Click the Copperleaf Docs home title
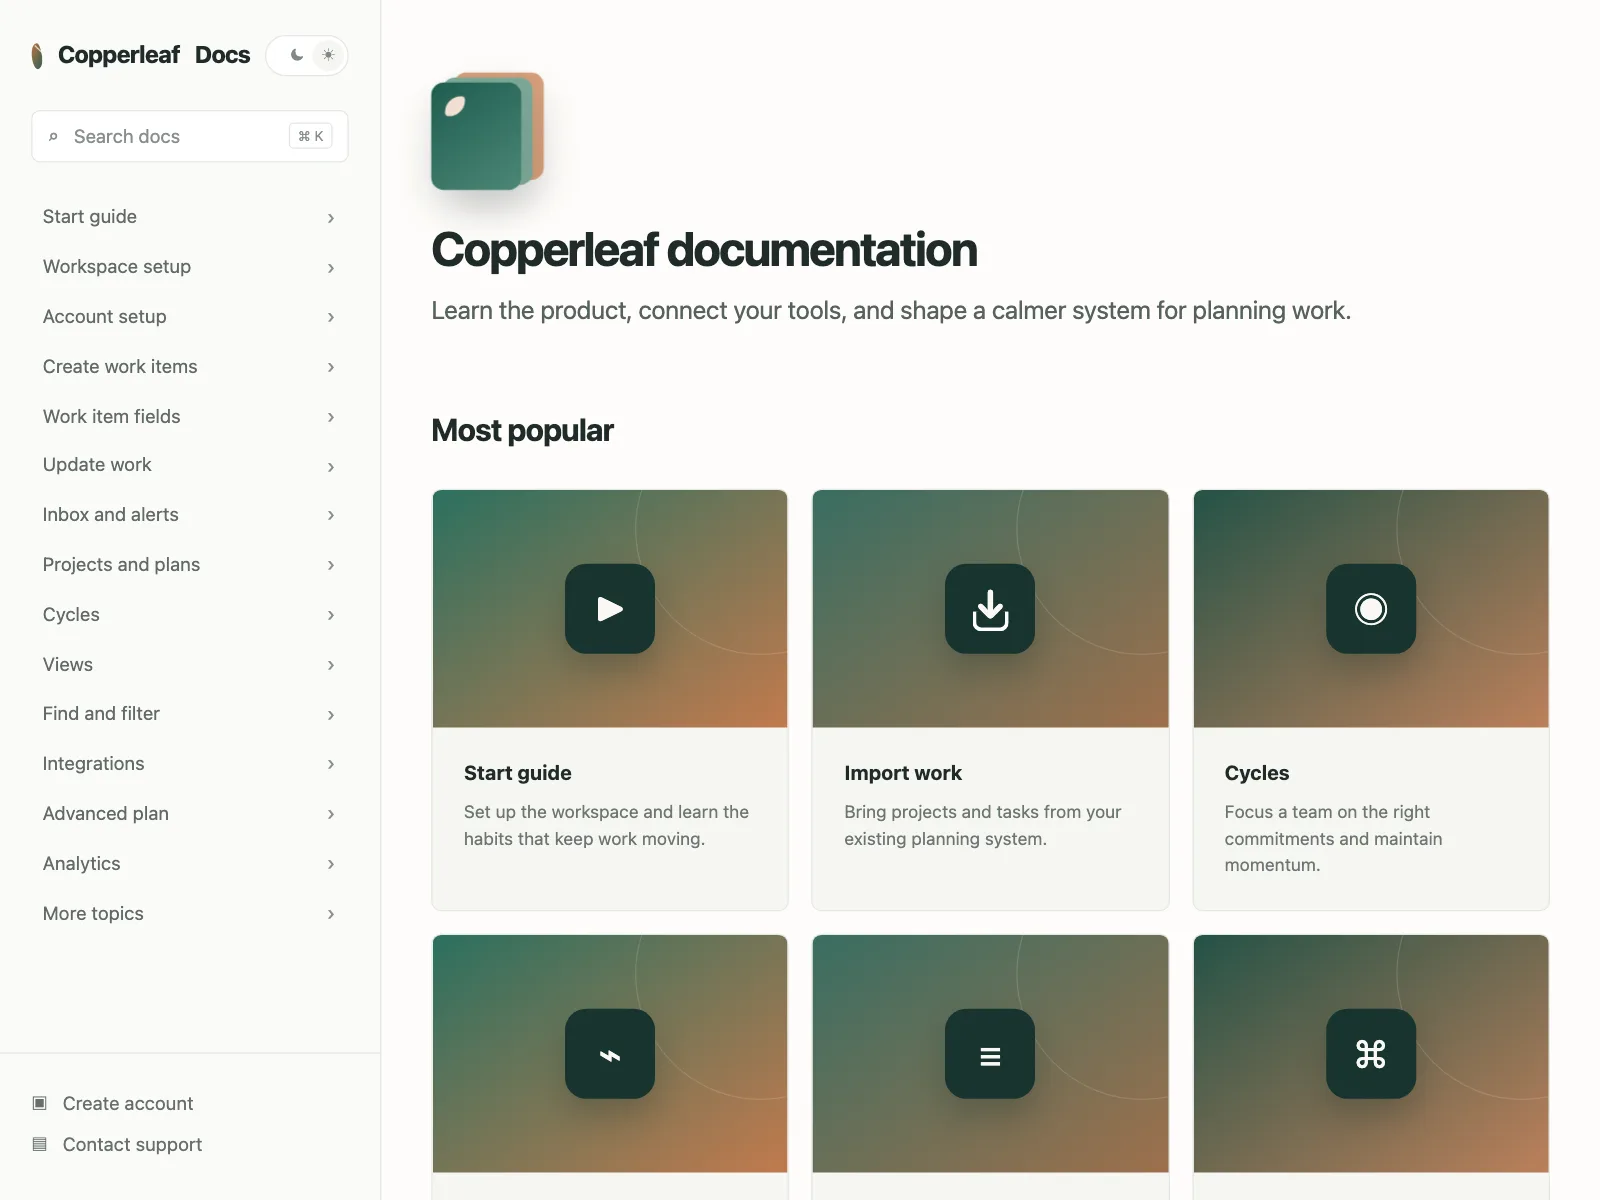The height and width of the screenshot is (1200, 1600). click(154, 55)
